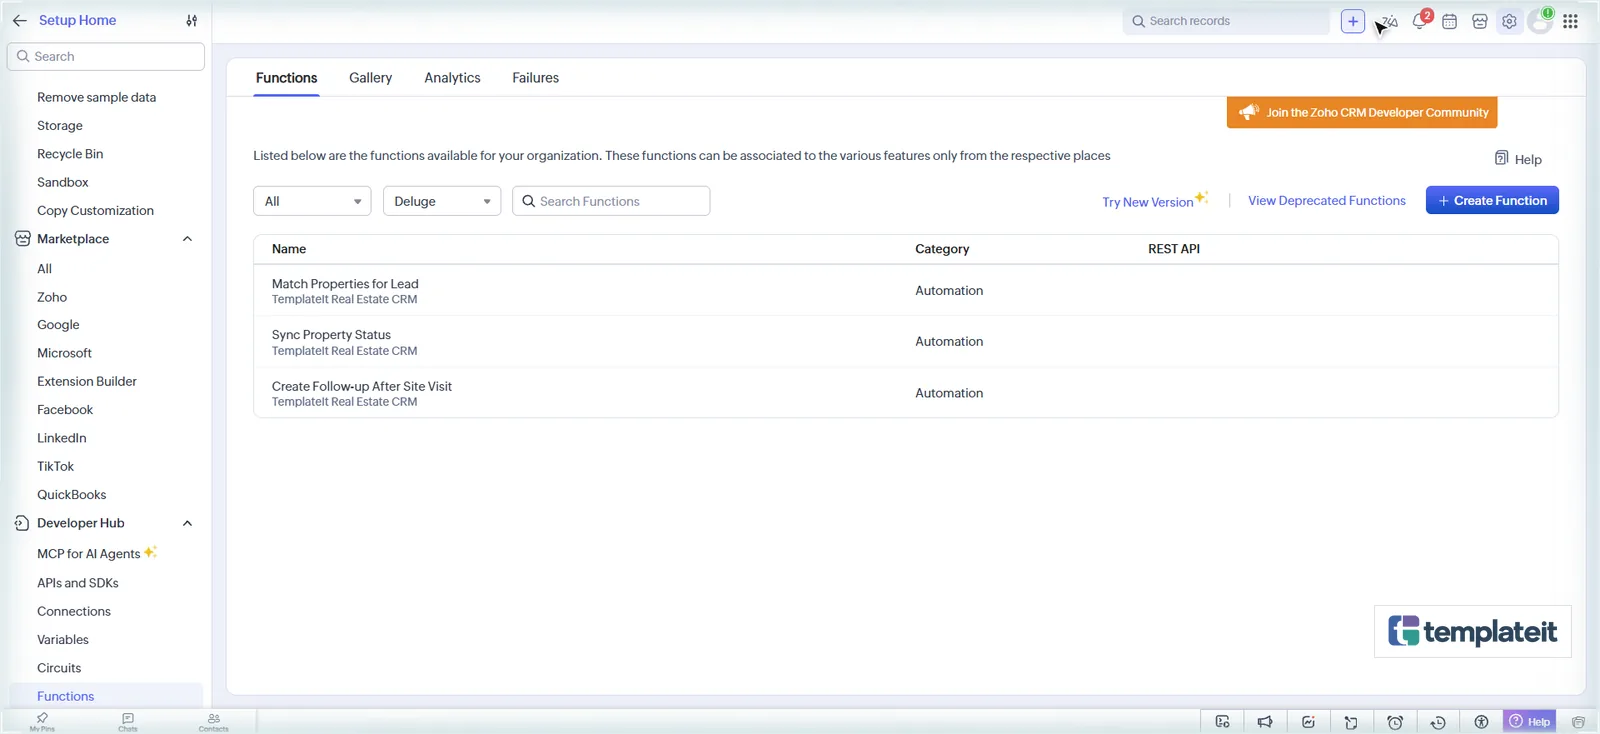Click the back arrow beside Setup Home
Image resolution: width=1600 pixels, height=734 pixels.
(x=19, y=20)
